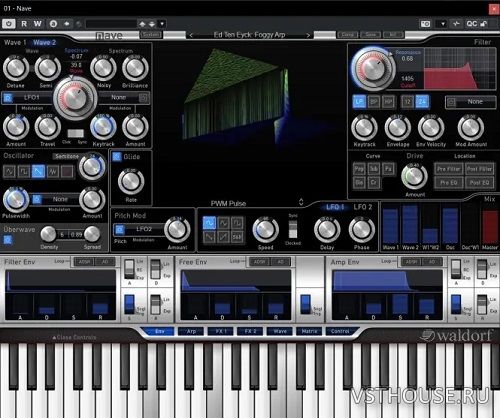The image size is (500, 418).
Task: Switch to the Env page tab
Action: [x=160, y=331]
